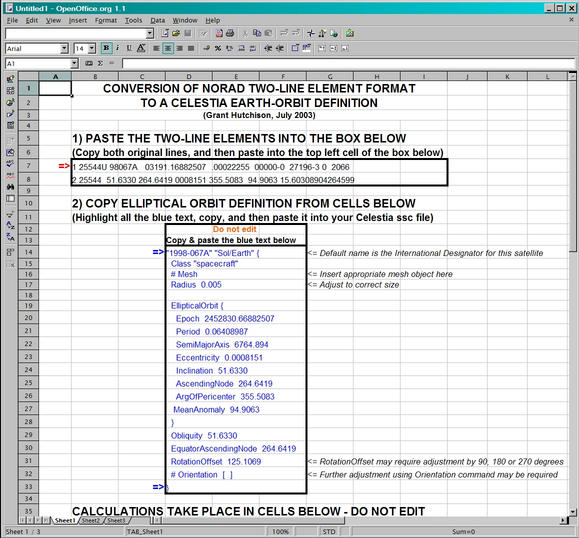
Task: Open the Window menu
Action: (x=185, y=20)
